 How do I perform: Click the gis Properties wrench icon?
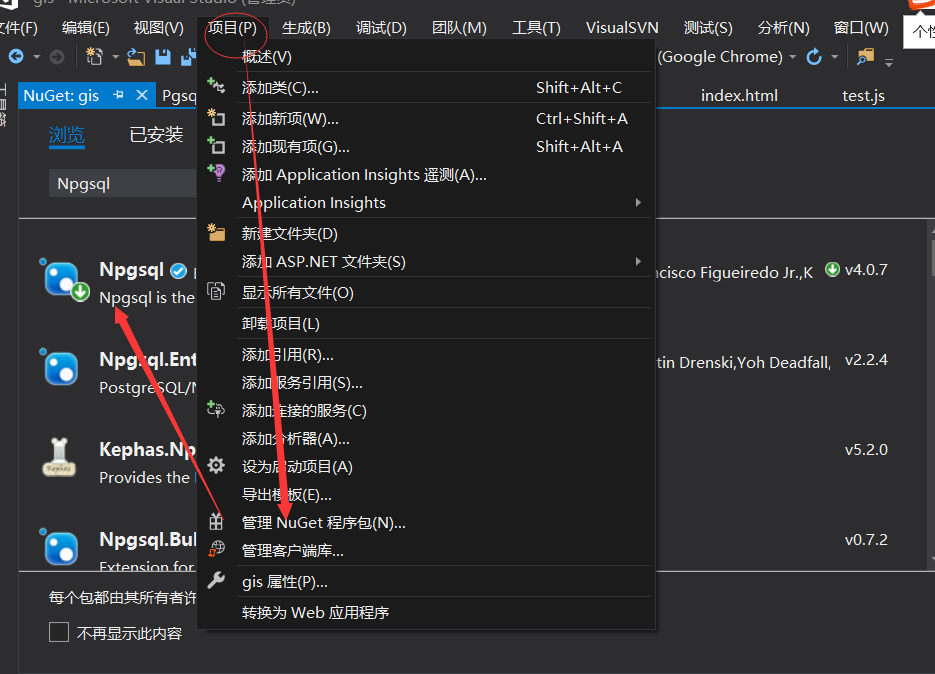(216, 580)
